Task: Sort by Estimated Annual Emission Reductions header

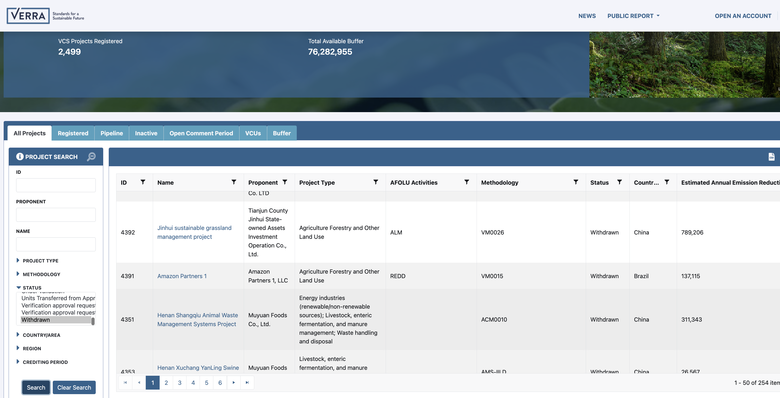Action: pyautogui.click(x=730, y=183)
